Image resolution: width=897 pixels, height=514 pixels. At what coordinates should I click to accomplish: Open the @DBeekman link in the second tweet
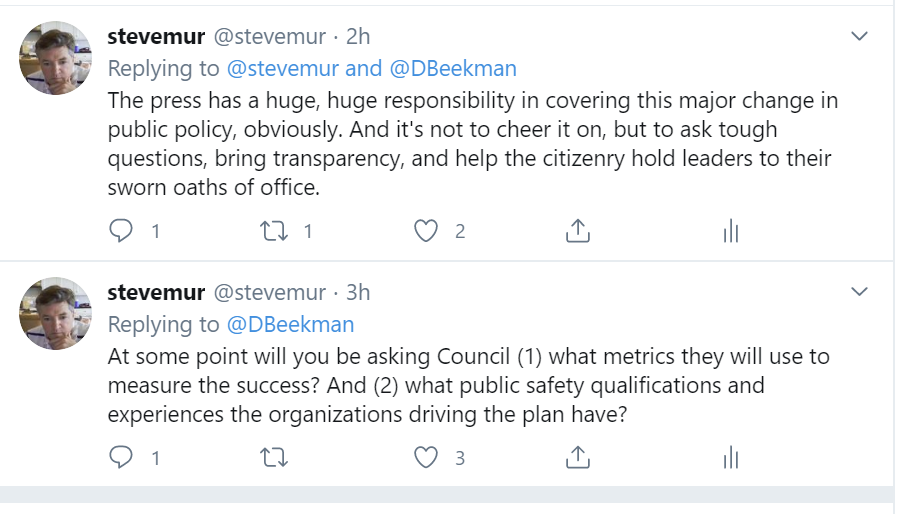tap(290, 324)
